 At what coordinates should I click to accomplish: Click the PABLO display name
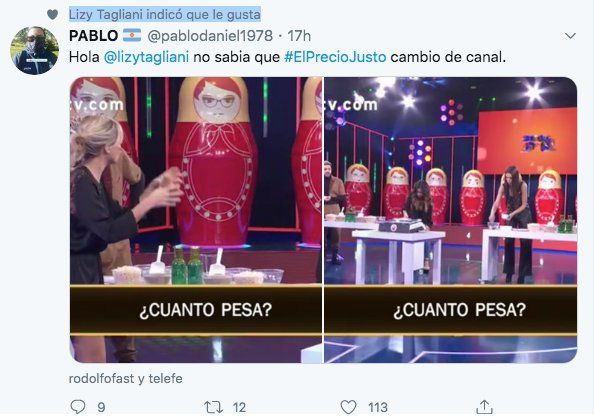pyautogui.click(x=94, y=36)
